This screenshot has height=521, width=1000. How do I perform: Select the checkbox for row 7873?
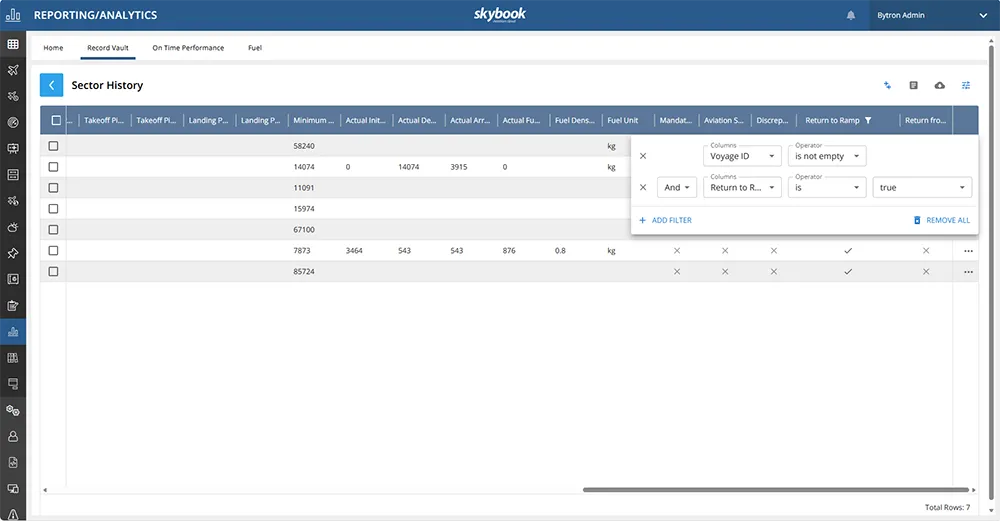click(54, 251)
